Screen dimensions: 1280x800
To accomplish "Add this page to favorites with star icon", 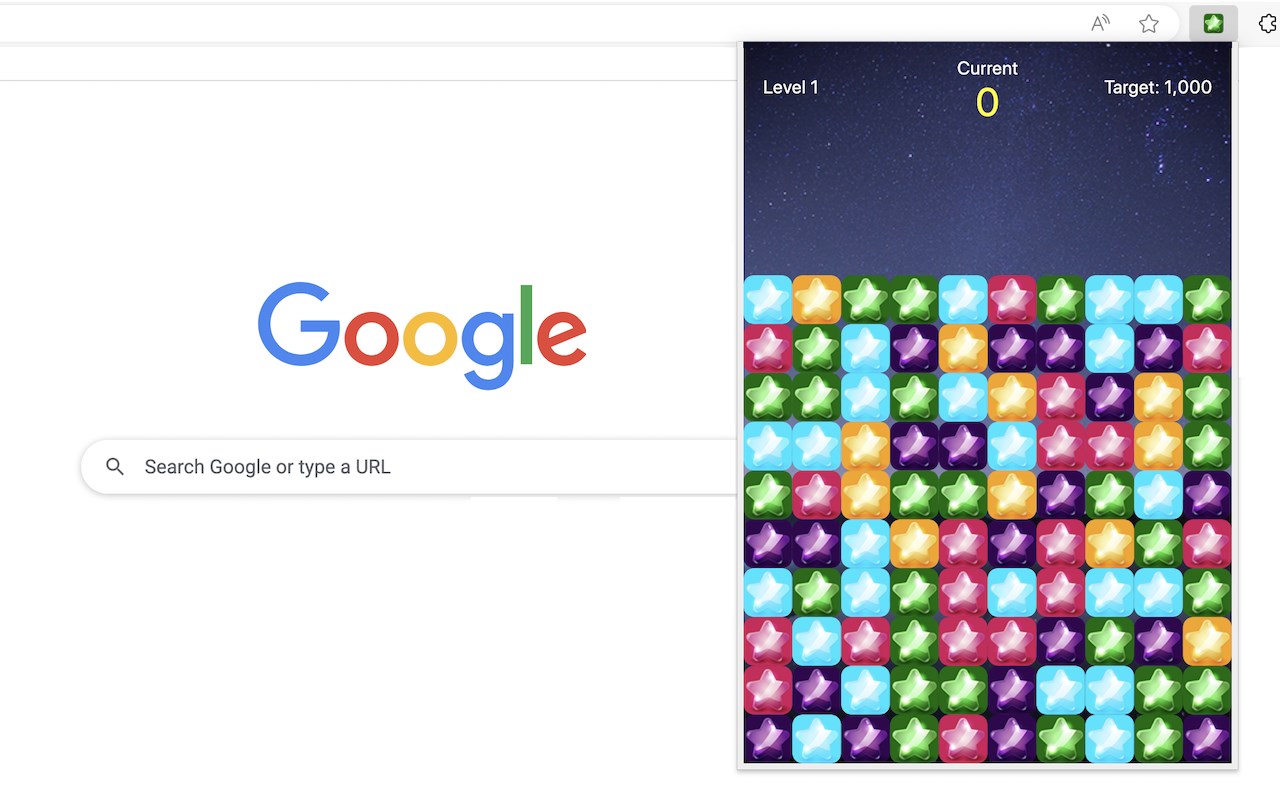I will (x=1149, y=24).
